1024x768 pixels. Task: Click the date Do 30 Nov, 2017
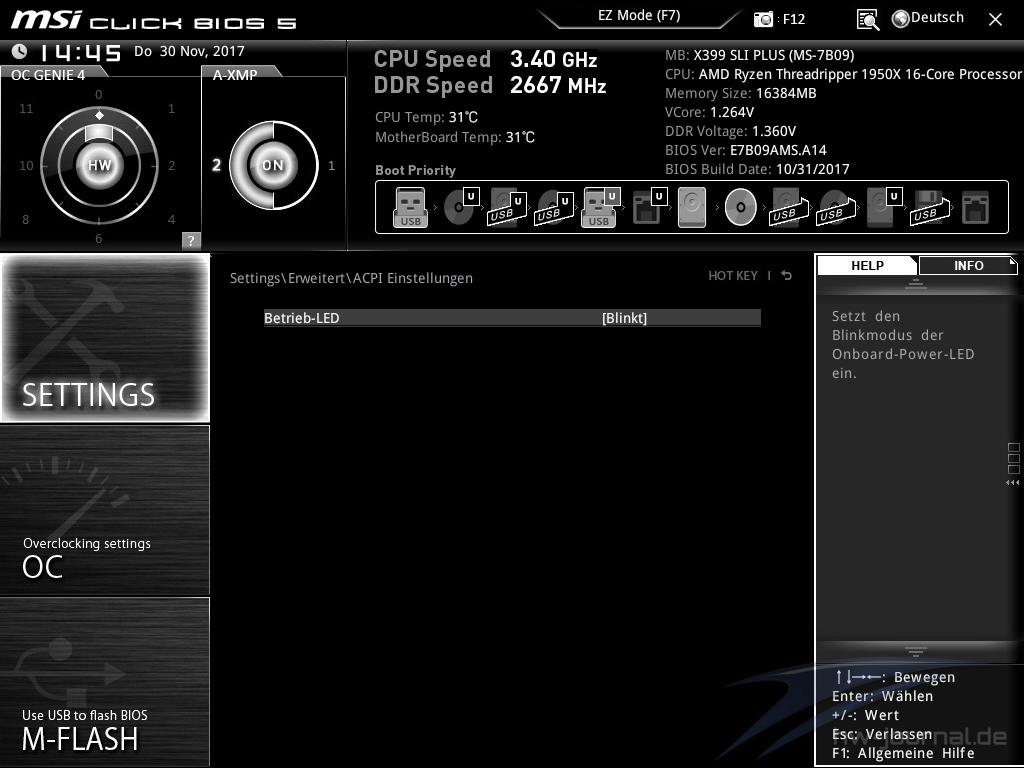(x=189, y=51)
